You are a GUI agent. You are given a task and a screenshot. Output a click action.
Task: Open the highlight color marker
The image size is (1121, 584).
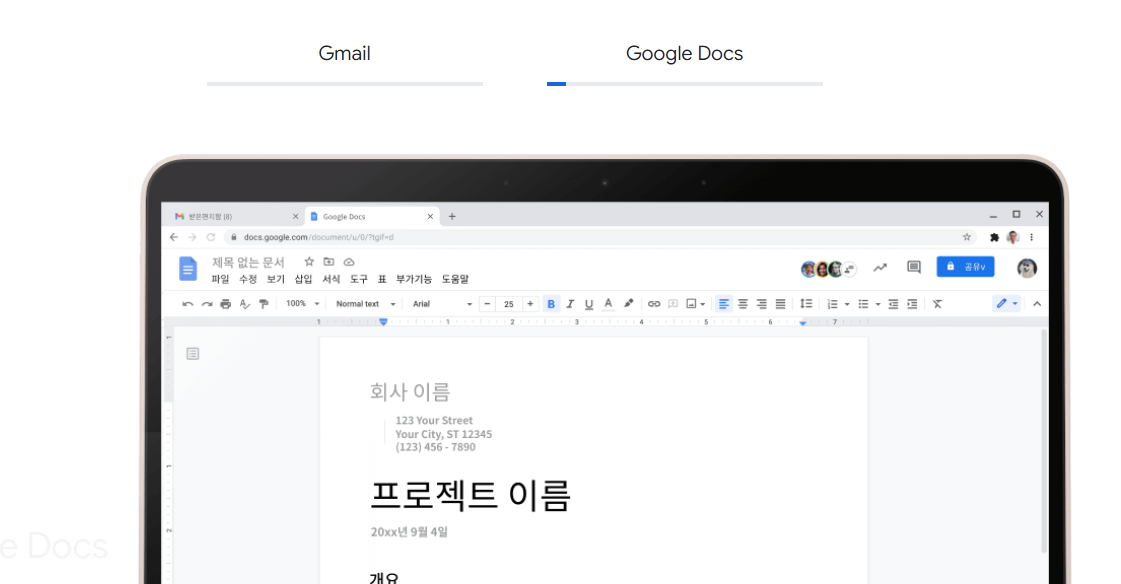coord(628,304)
